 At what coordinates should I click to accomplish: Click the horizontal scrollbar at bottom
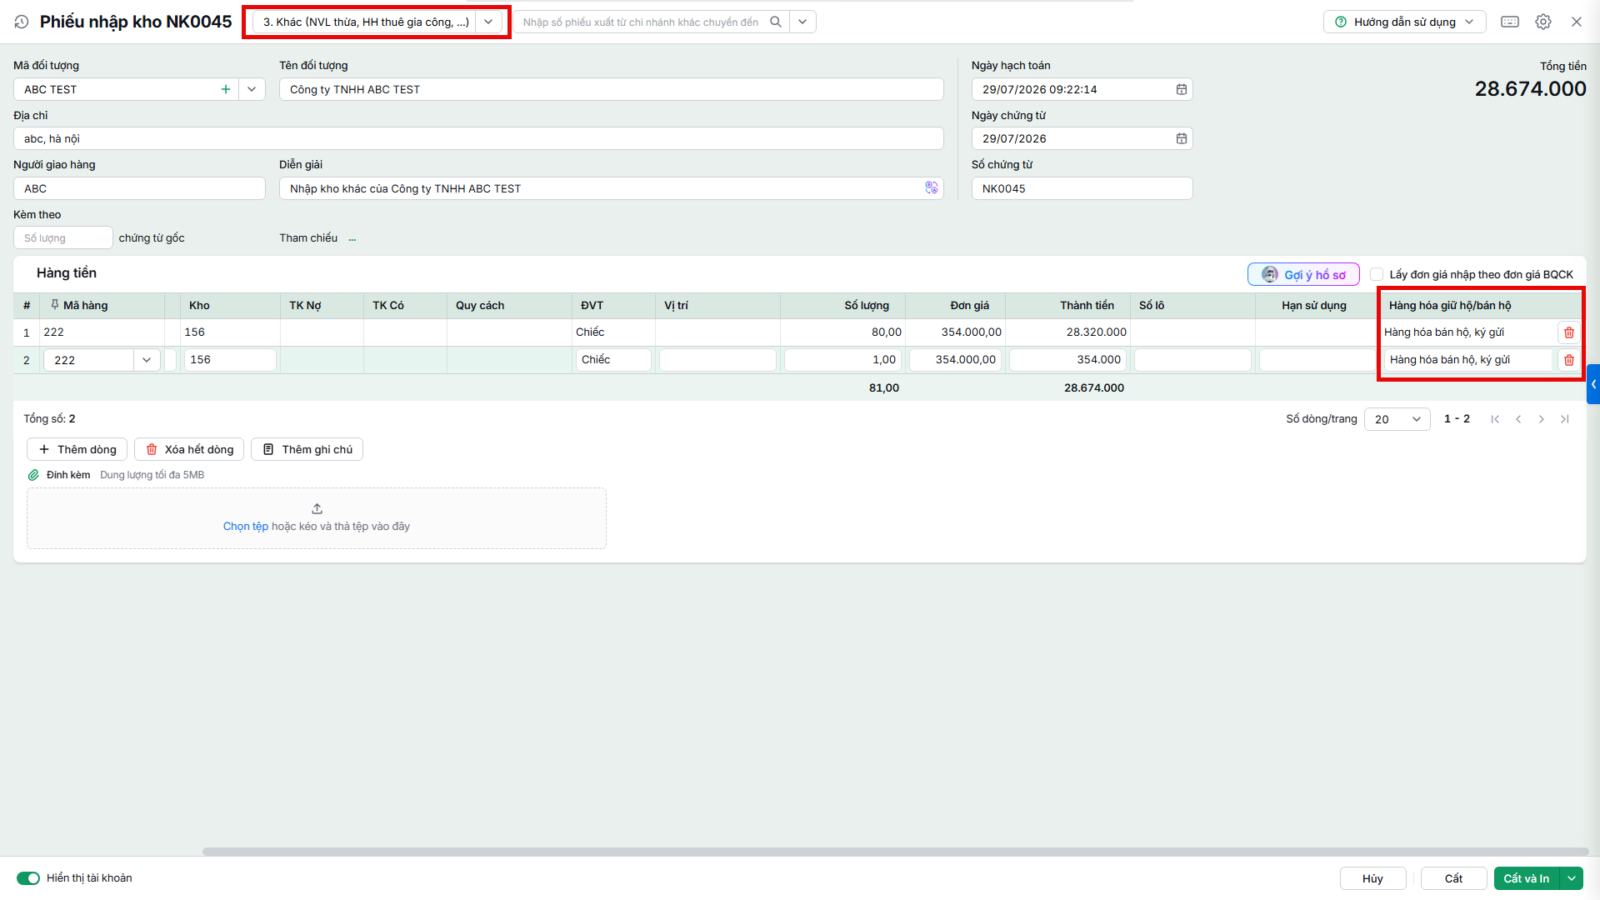click(895, 852)
